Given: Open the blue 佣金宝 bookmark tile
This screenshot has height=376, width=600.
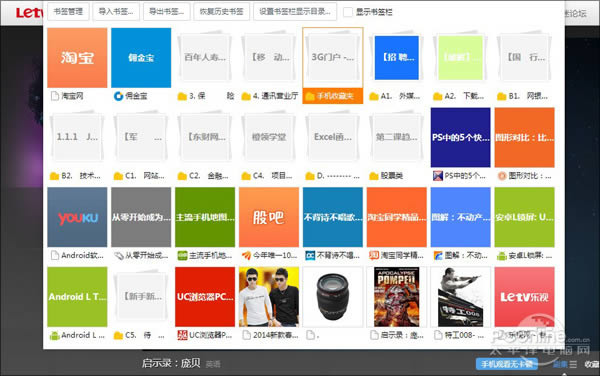Looking at the screenshot, I should [141, 58].
